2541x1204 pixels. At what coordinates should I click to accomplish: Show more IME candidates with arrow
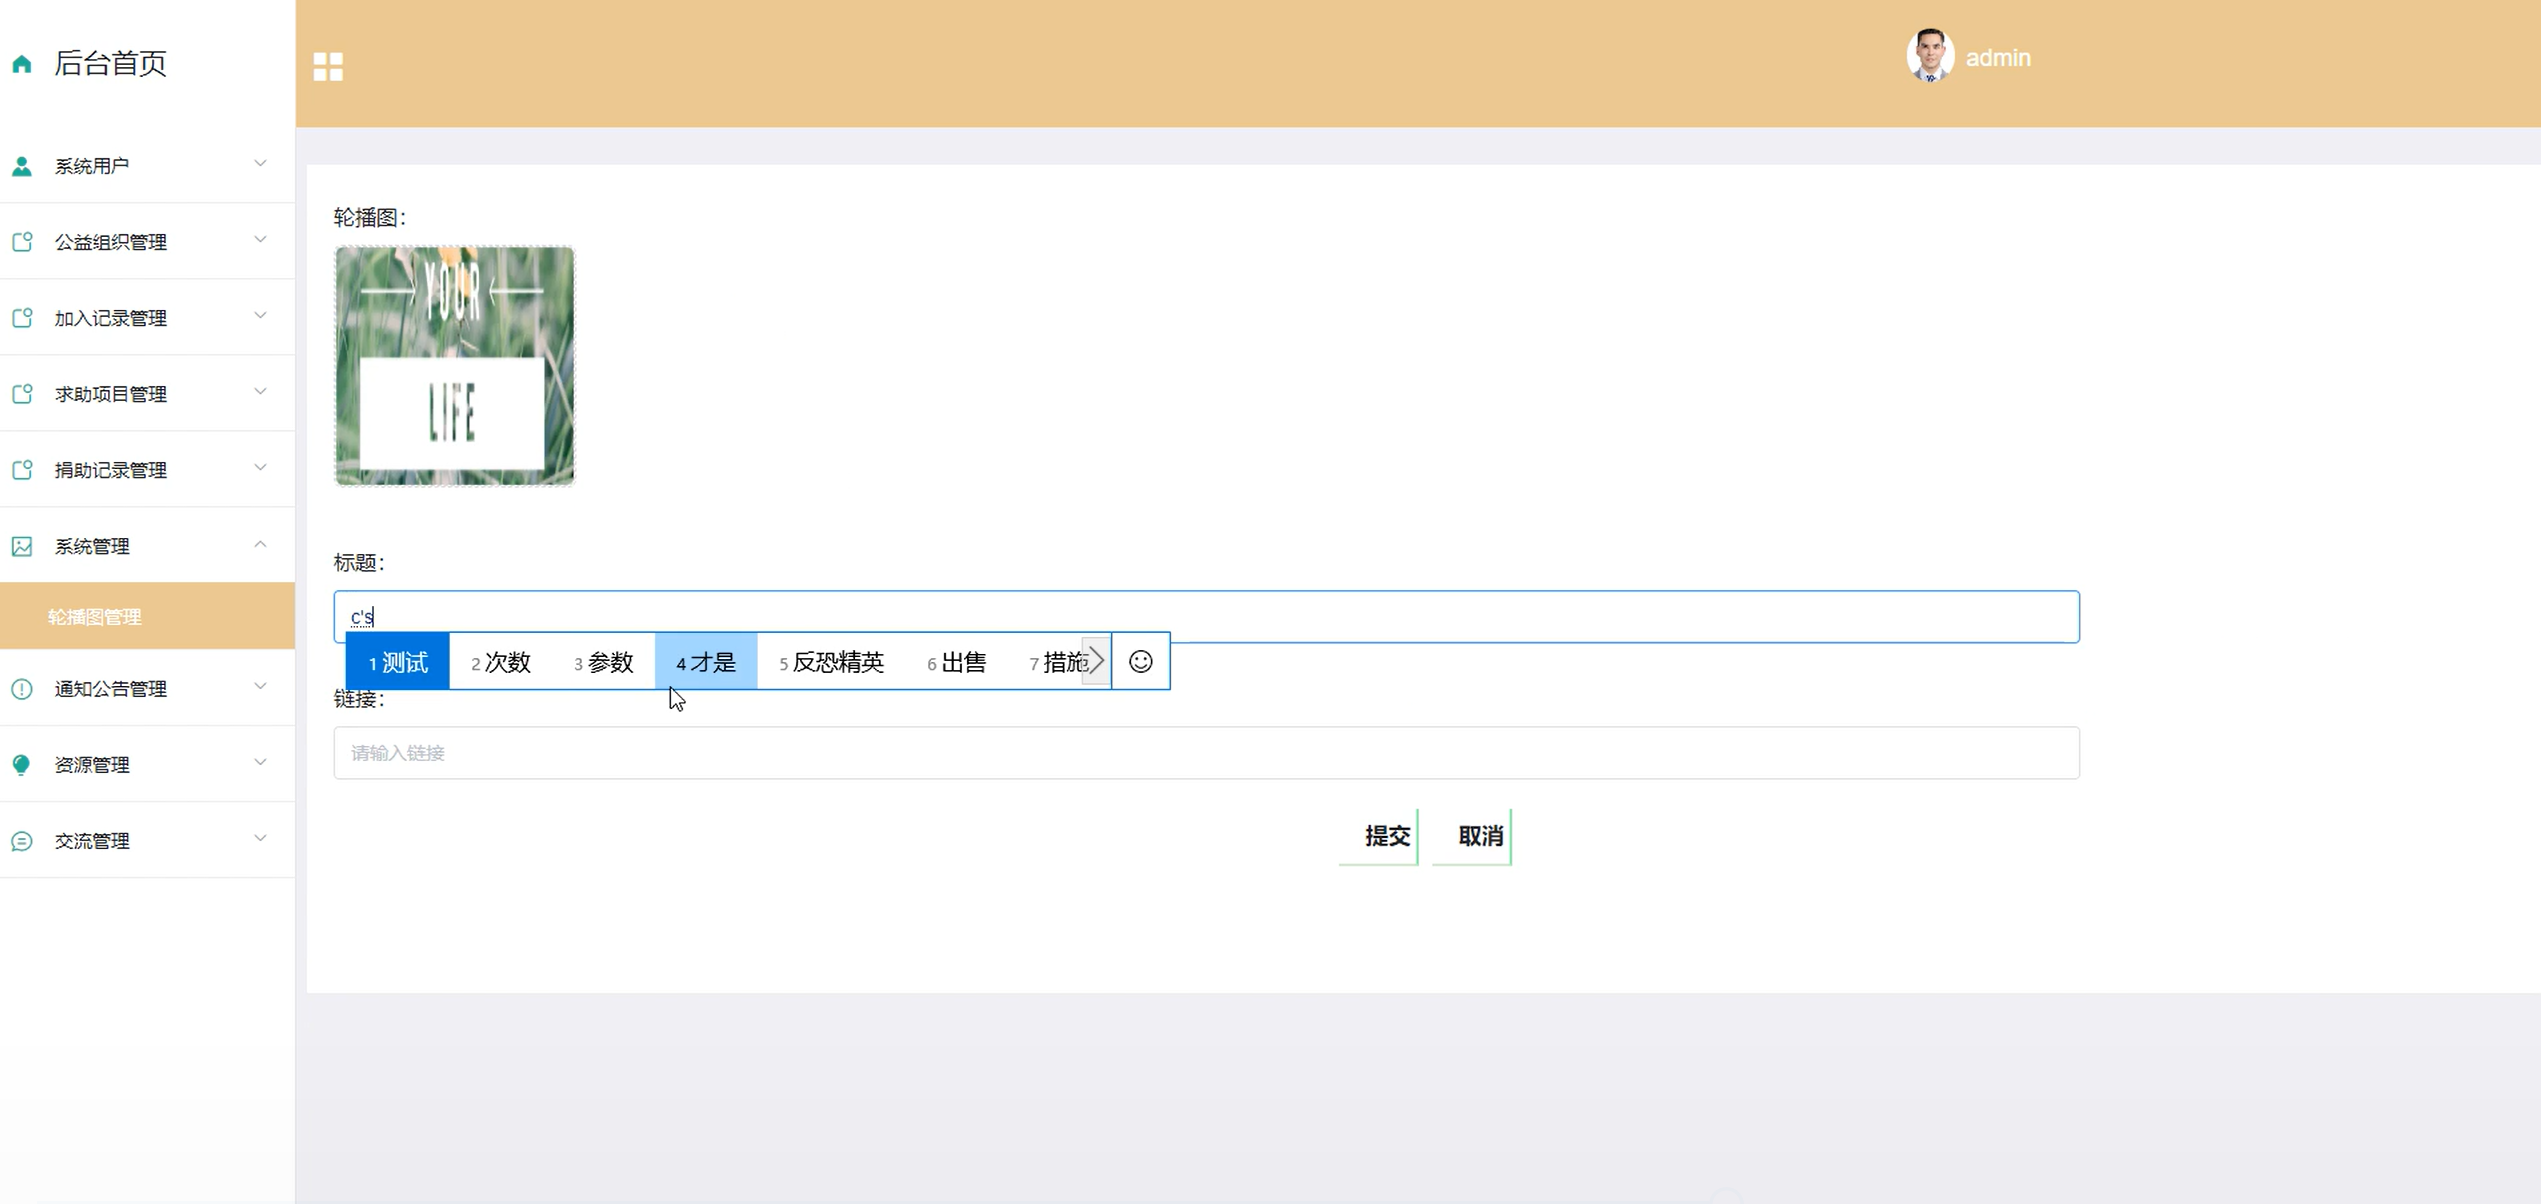pyautogui.click(x=1097, y=661)
